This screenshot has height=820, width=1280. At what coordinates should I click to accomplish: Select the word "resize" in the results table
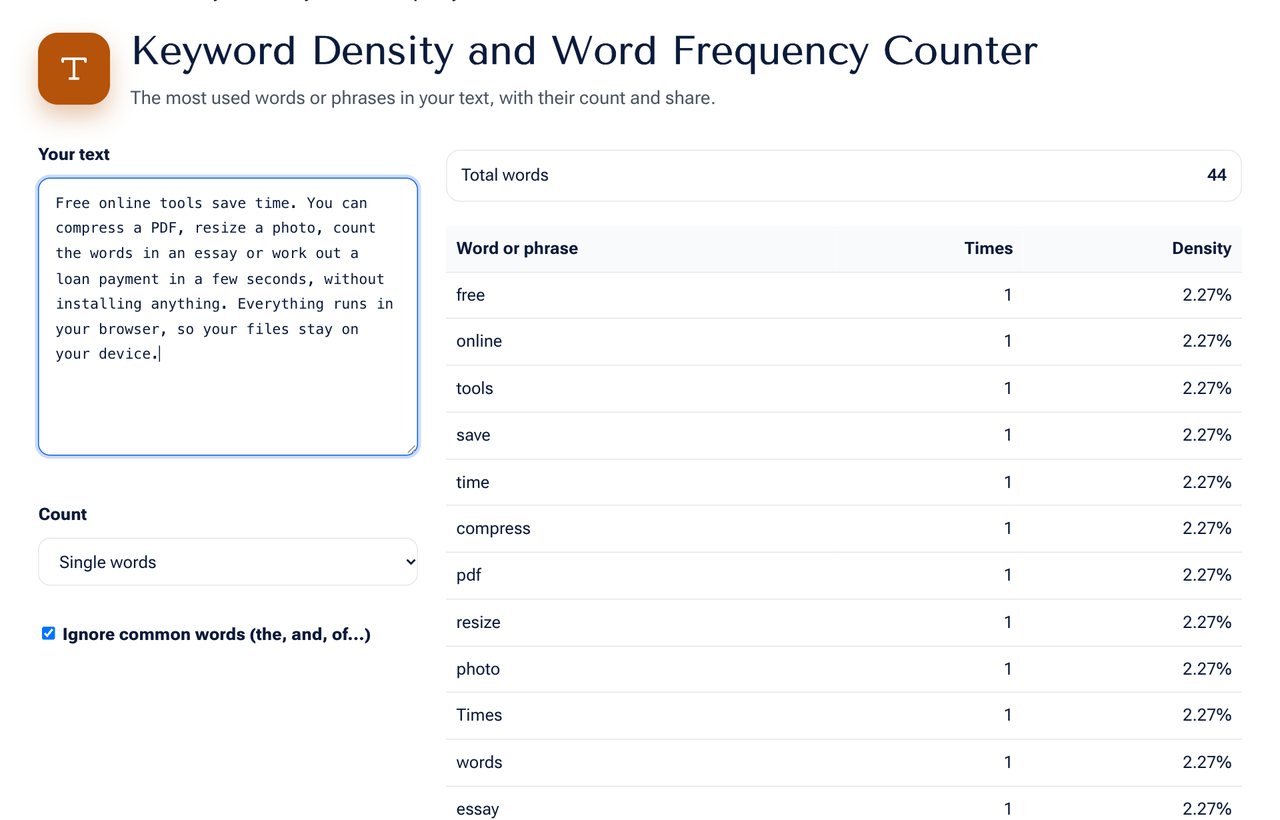[478, 622]
